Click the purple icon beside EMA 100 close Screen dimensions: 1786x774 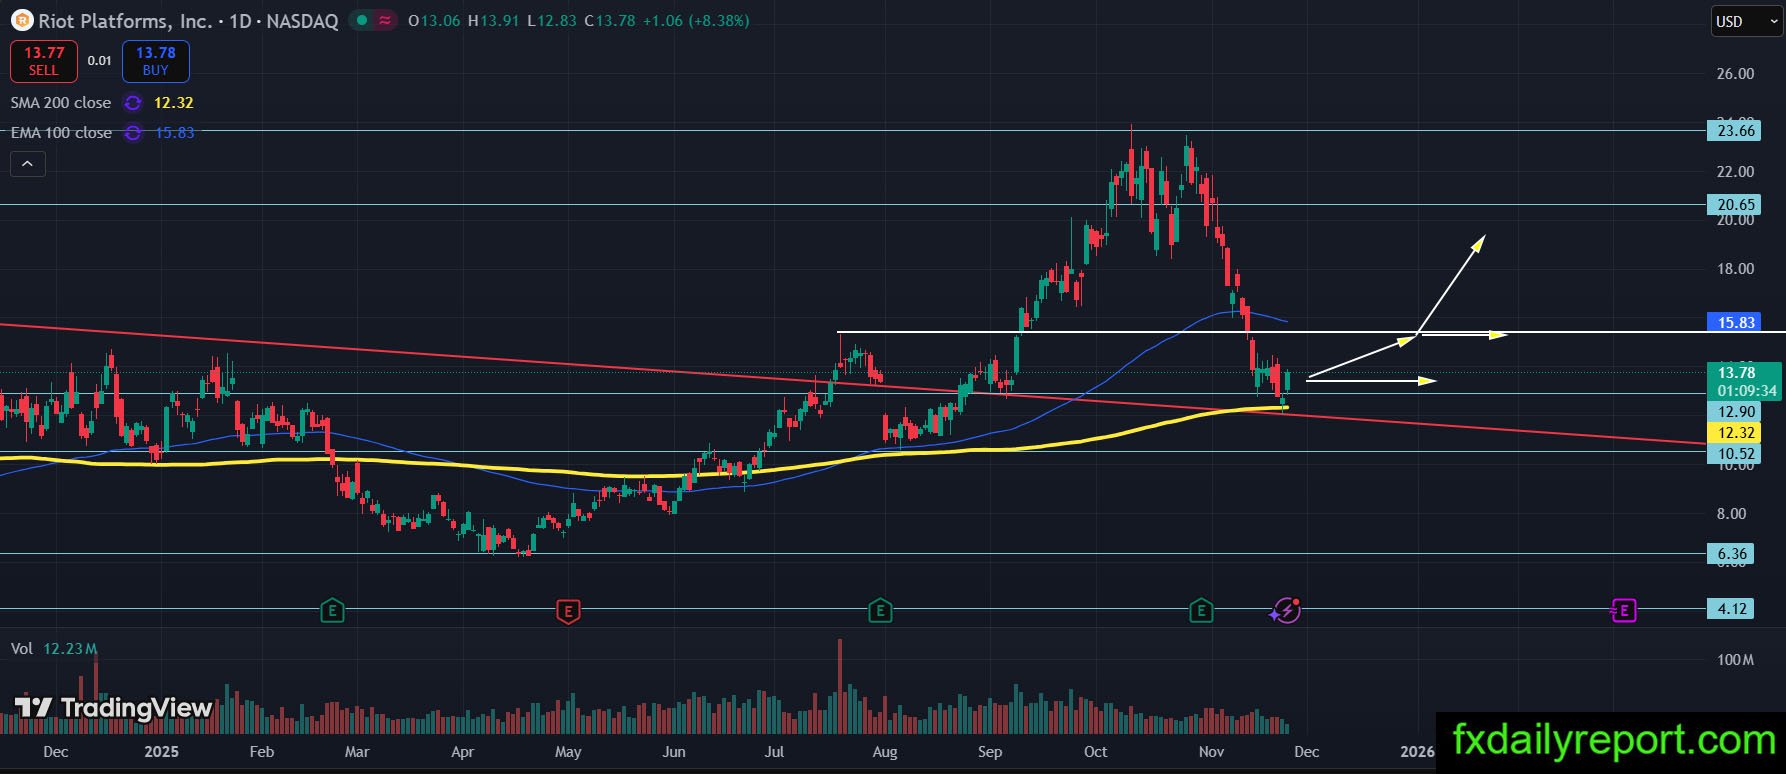pyautogui.click(x=132, y=132)
